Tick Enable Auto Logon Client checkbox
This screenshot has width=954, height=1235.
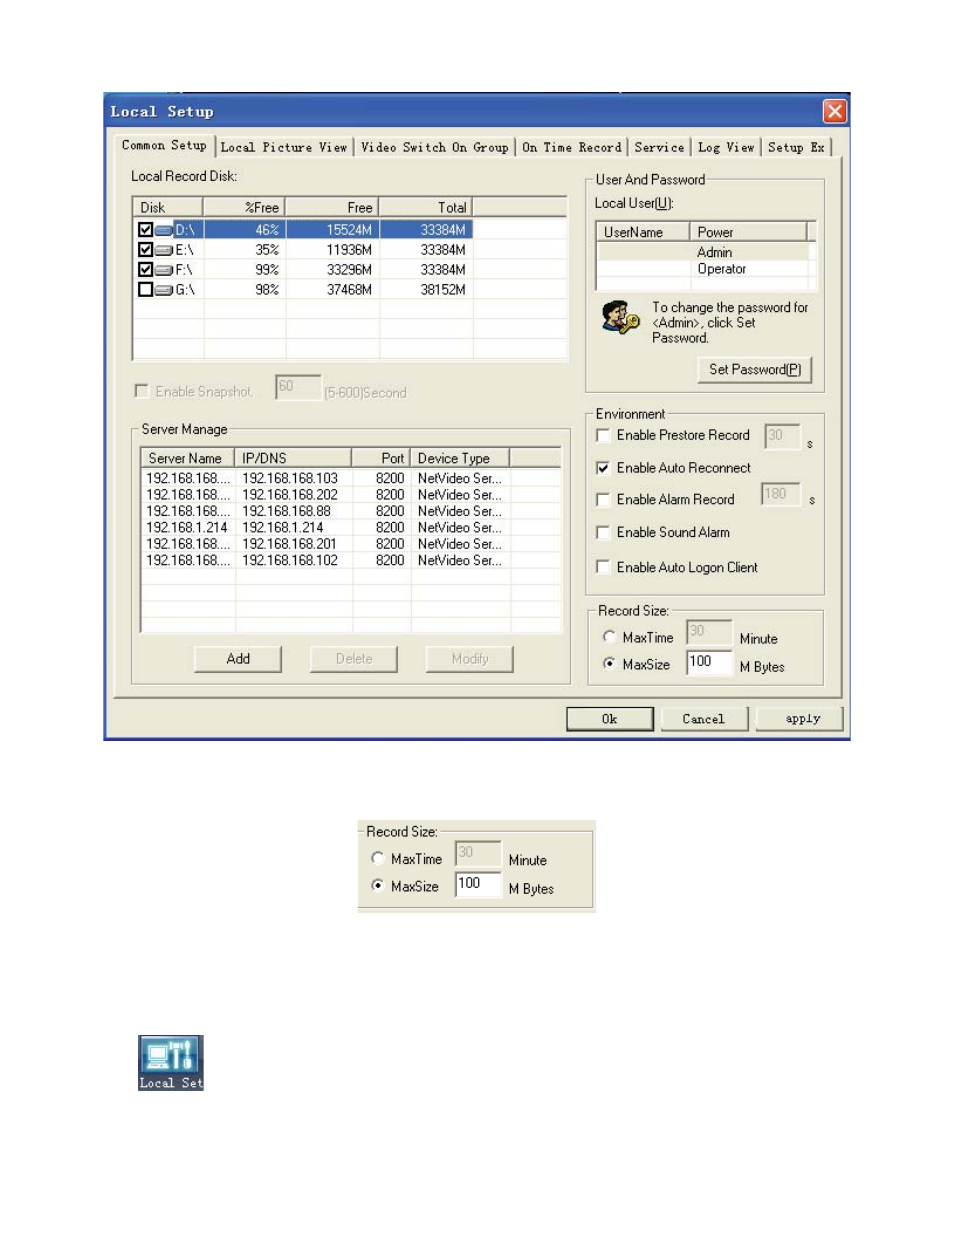coord(603,567)
